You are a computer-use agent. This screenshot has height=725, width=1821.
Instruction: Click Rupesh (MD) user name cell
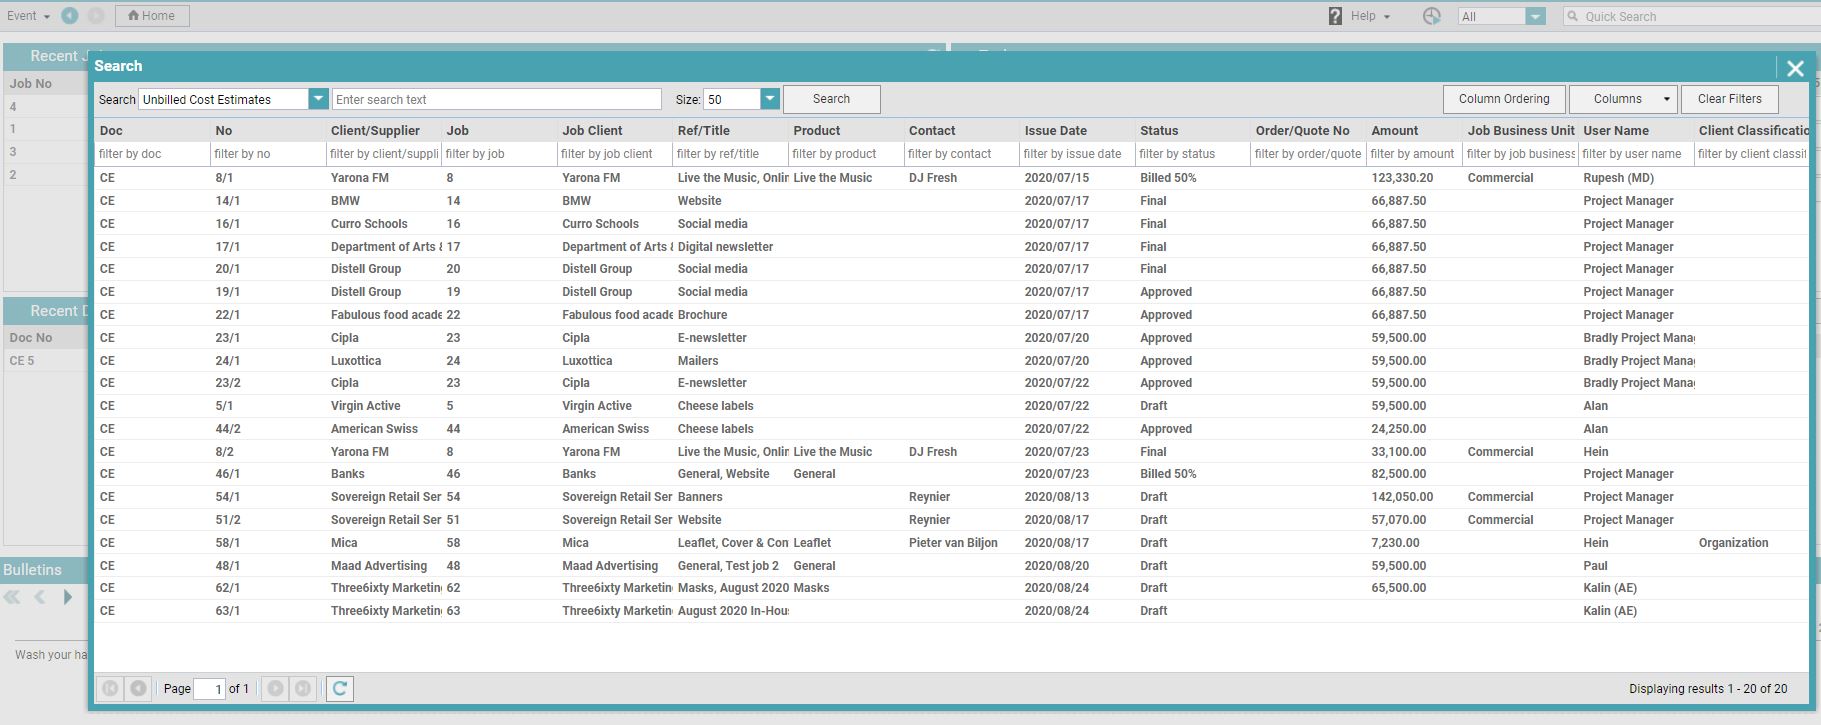[1618, 178]
